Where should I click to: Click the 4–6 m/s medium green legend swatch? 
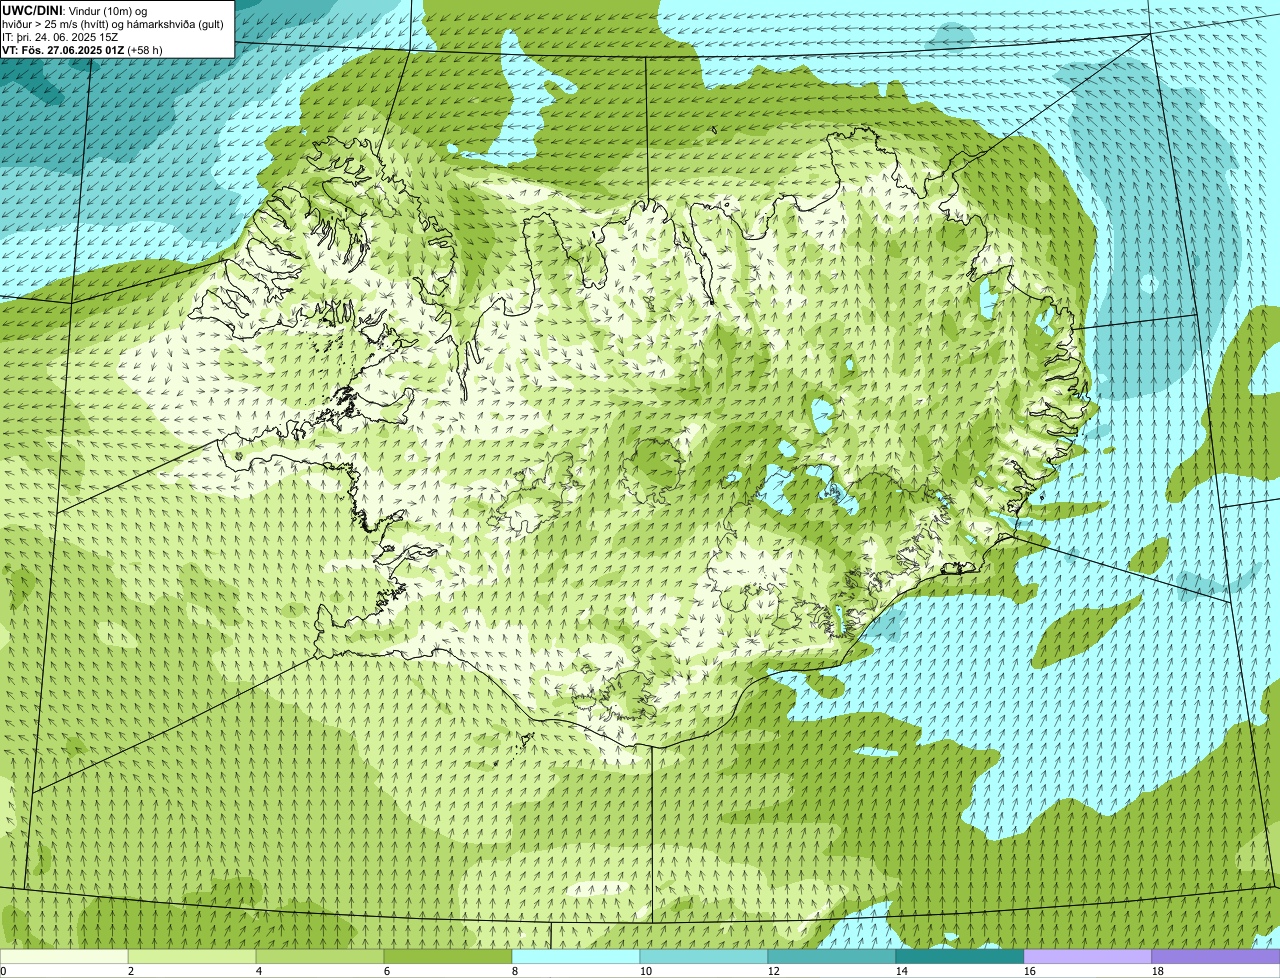coord(320,956)
